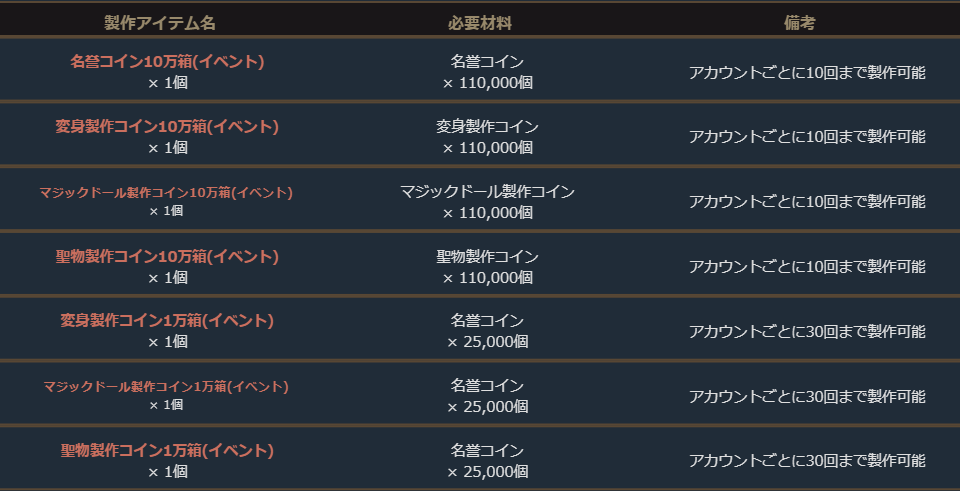
Task: Click the 25,000個 material cell for マジックドール製作コイン1万箱
Action: click(x=487, y=407)
